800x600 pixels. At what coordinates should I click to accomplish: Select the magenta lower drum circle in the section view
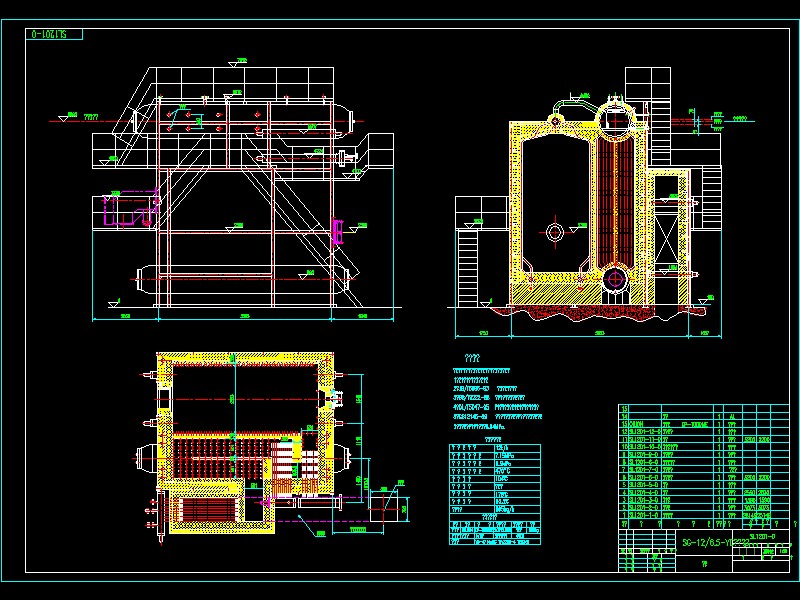(615, 279)
